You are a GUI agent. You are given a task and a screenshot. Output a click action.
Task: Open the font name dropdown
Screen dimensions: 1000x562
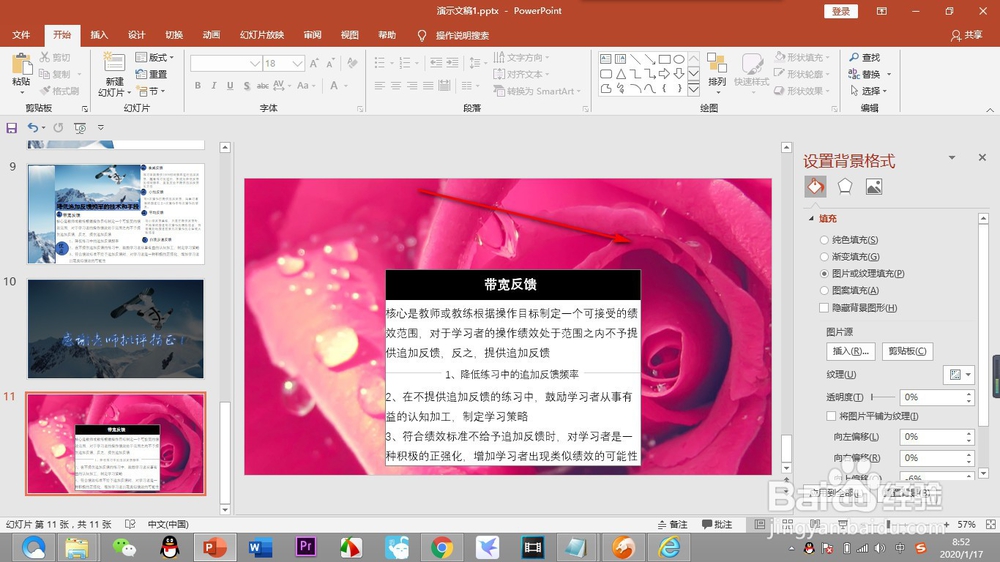click(254, 63)
